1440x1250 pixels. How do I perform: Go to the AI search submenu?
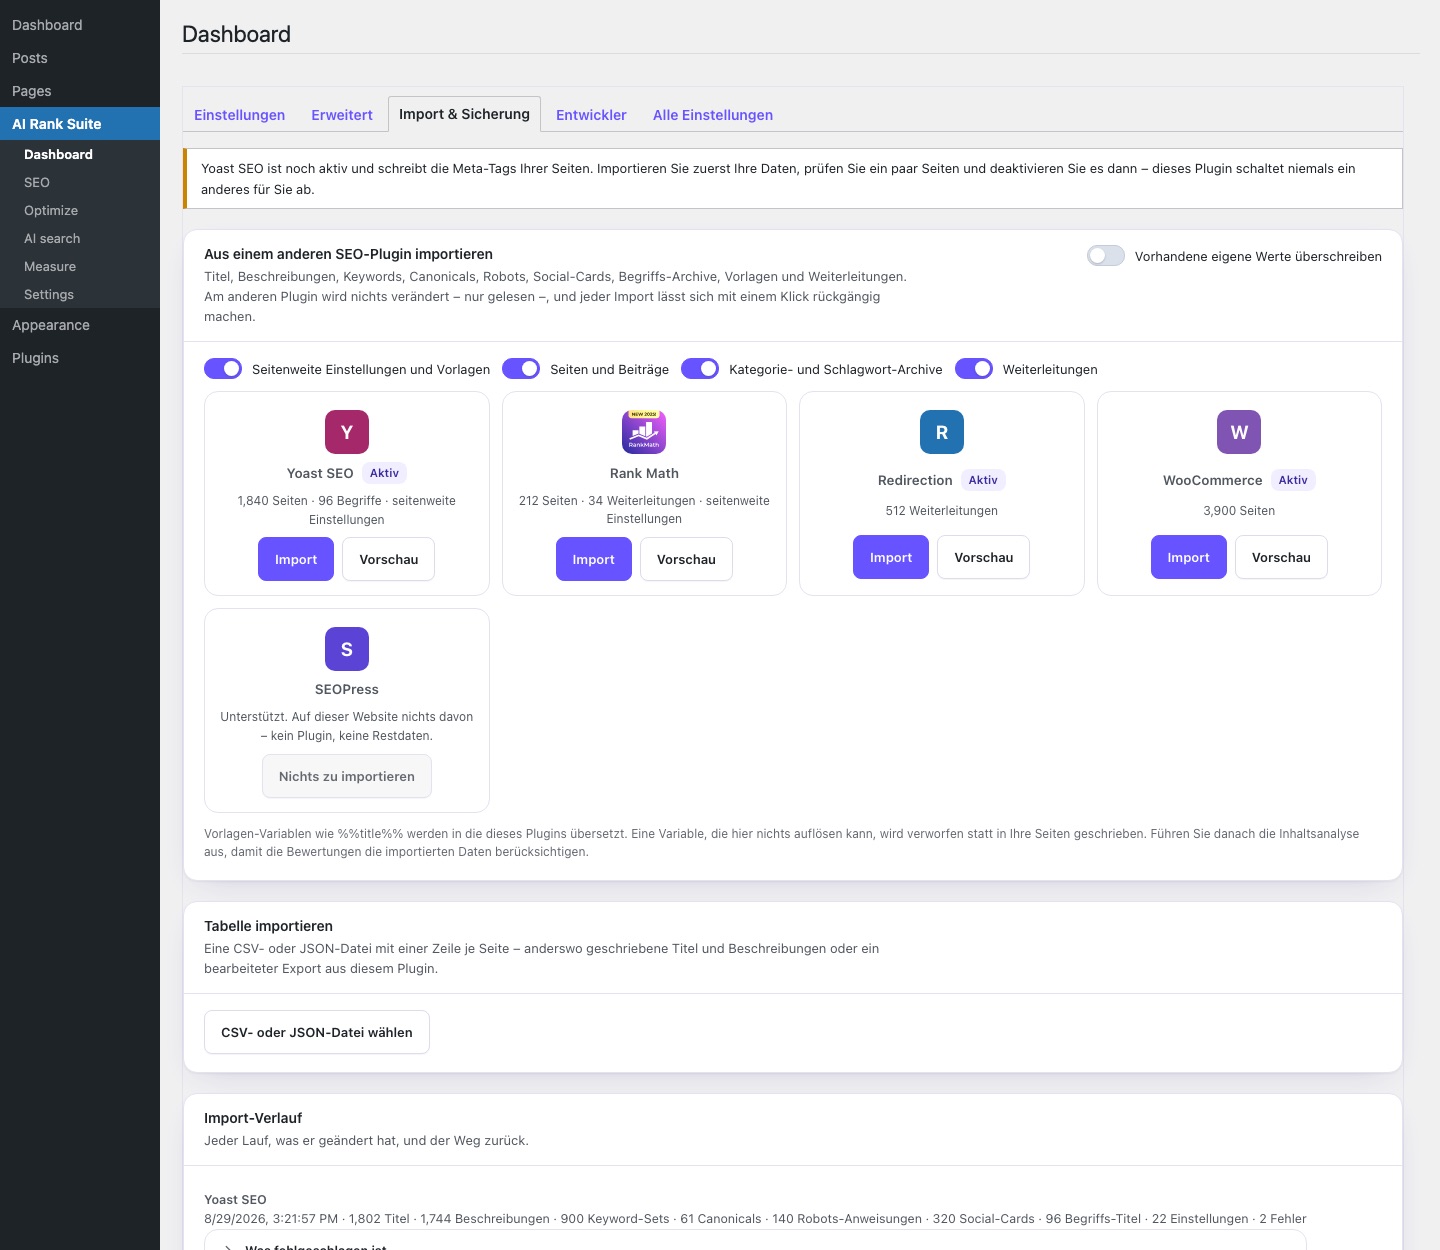pyautogui.click(x=80, y=238)
